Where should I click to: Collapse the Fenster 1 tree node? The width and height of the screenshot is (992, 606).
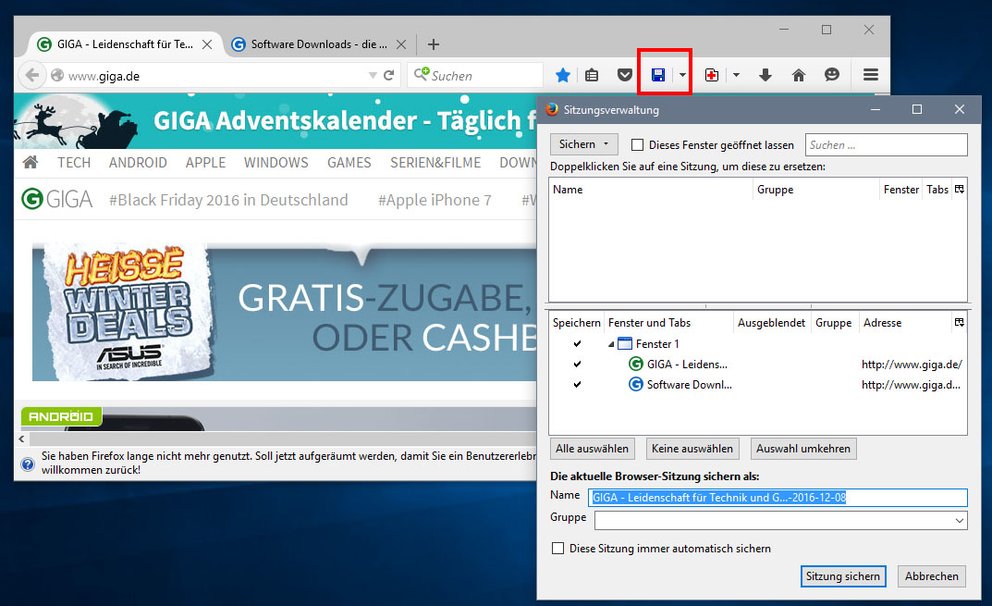pyautogui.click(x=611, y=344)
